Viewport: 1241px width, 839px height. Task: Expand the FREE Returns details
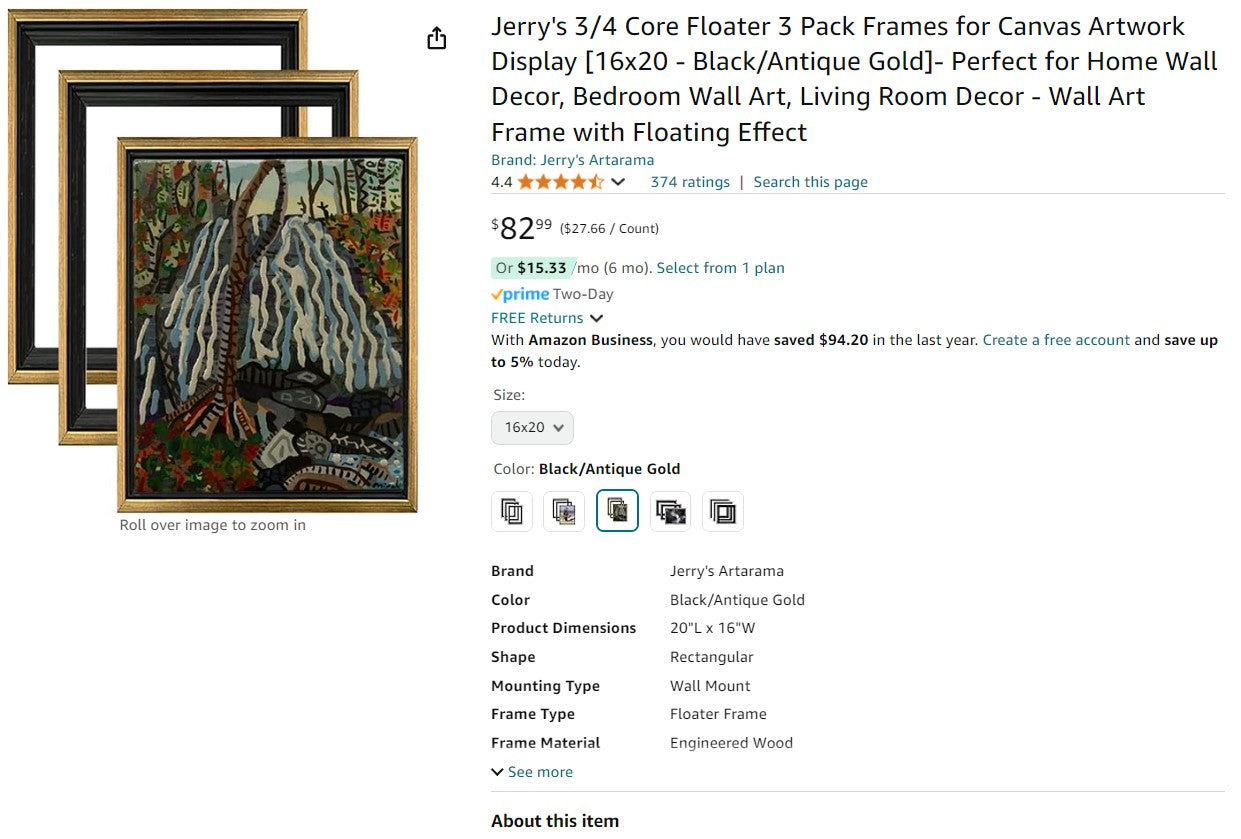(x=547, y=317)
